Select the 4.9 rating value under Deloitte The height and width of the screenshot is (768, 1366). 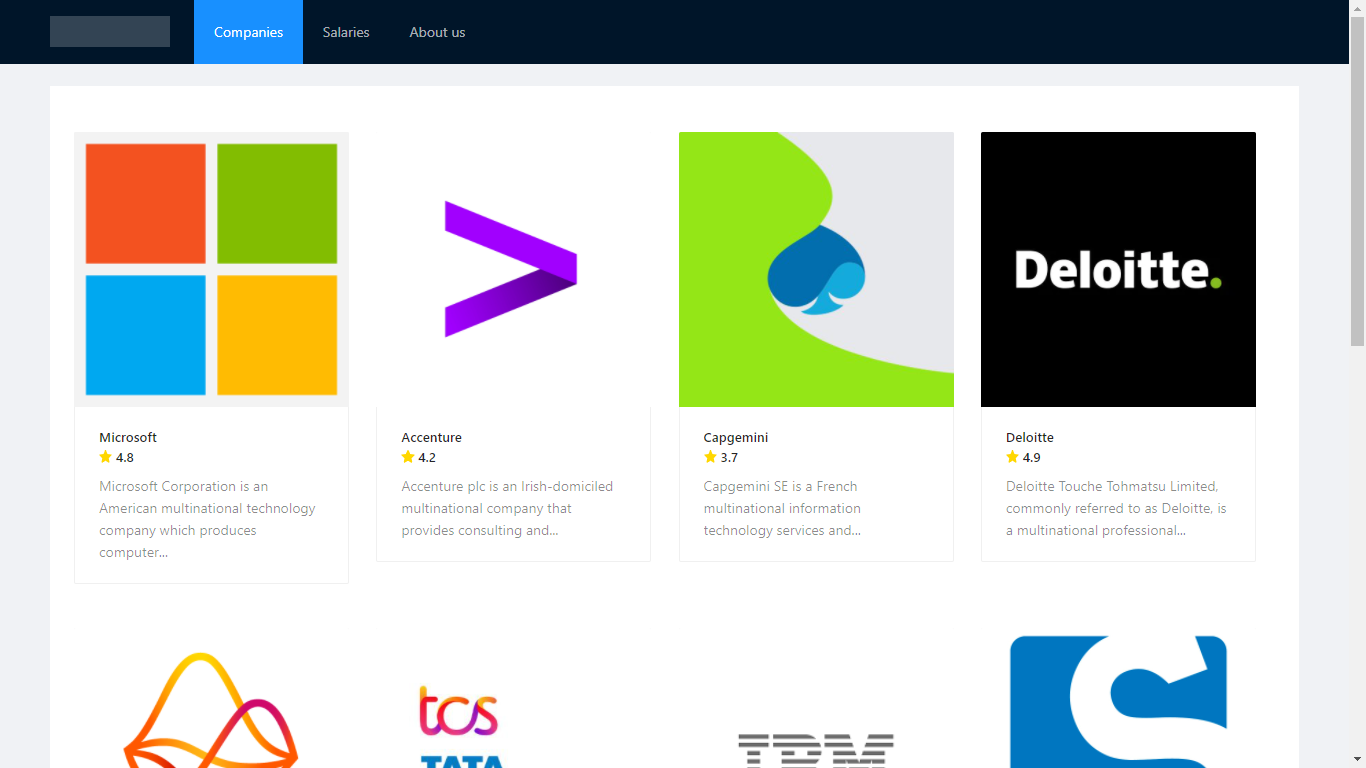(x=1032, y=458)
